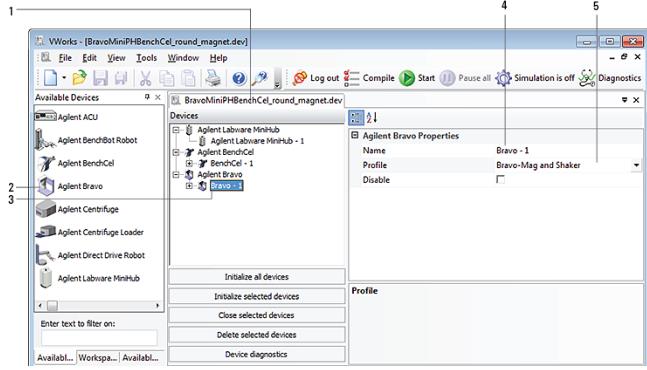Click the Open folder toolbar icon
647x370 pixels.
coord(79,78)
